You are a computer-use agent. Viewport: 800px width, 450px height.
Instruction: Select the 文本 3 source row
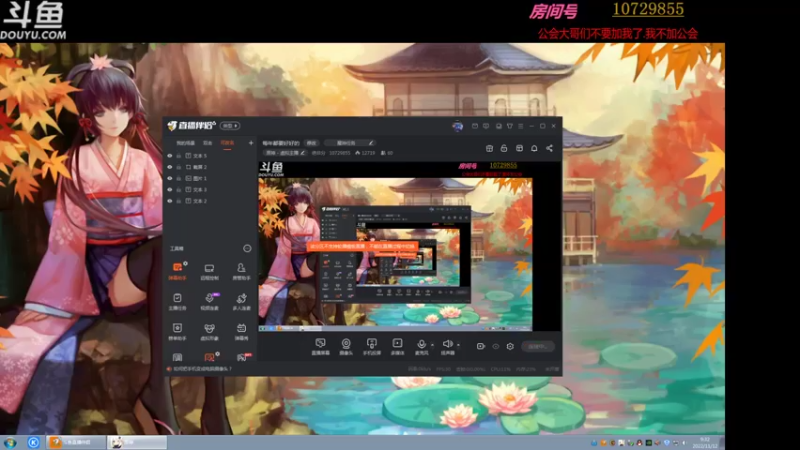click(x=211, y=189)
